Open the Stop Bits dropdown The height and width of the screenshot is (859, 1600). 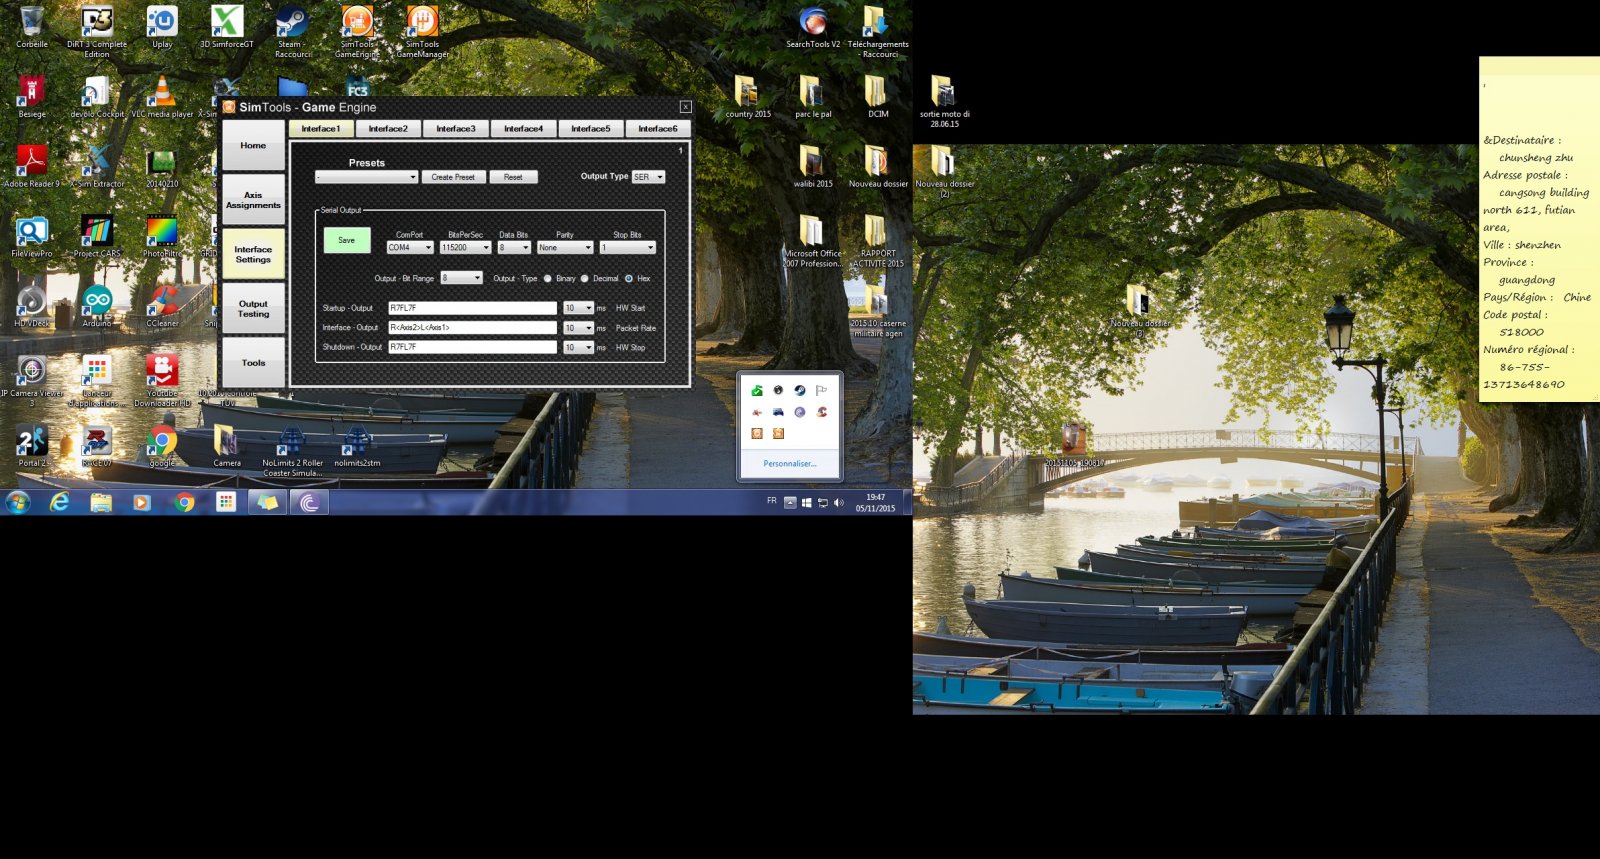click(x=628, y=248)
